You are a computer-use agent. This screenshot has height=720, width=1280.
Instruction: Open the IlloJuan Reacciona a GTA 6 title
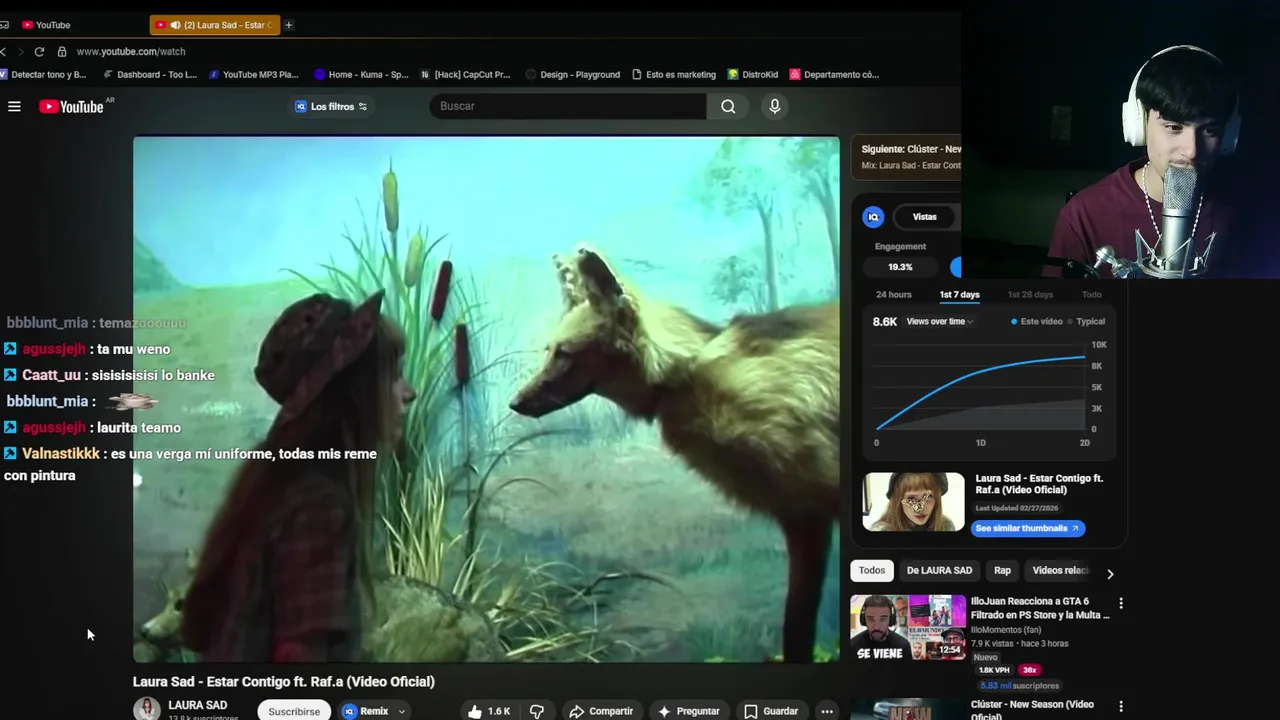click(x=1040, y=608)
